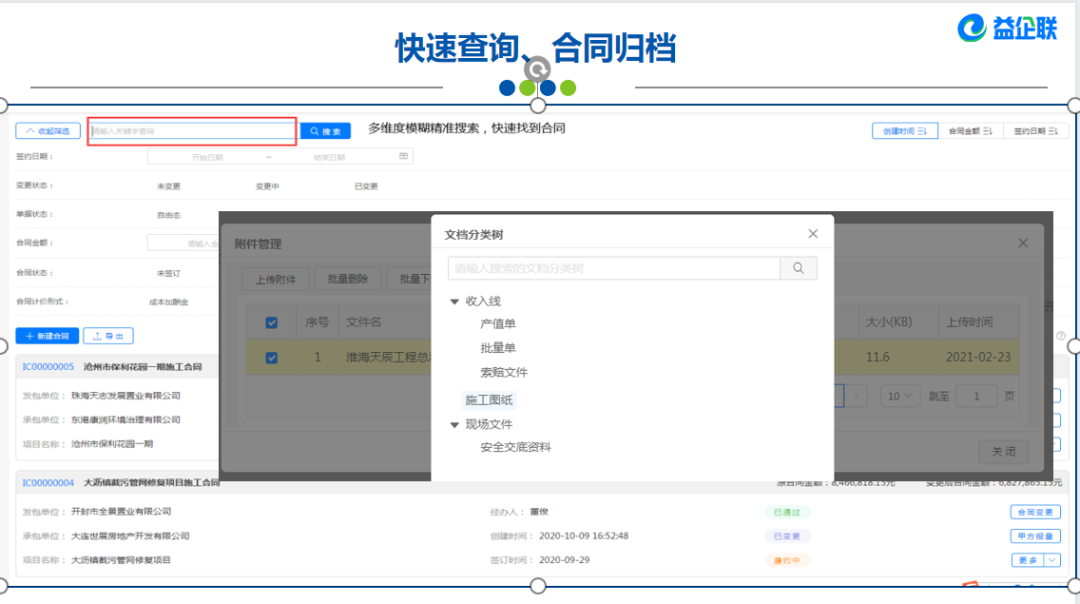Viewport: 1080px width, 604px height.
Task: Click the 导出 export button
Action: click(108, 336)
